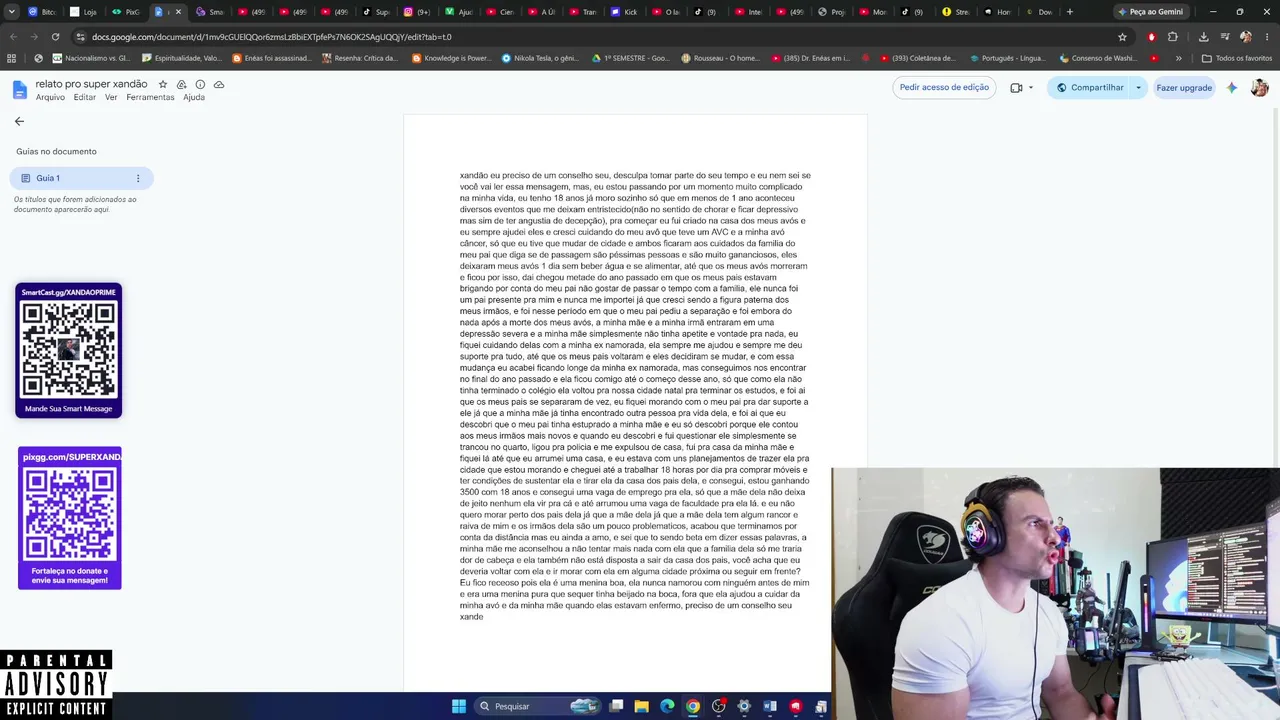Open the Ajuda menu

pyautogui.click(x=194, y=97)
